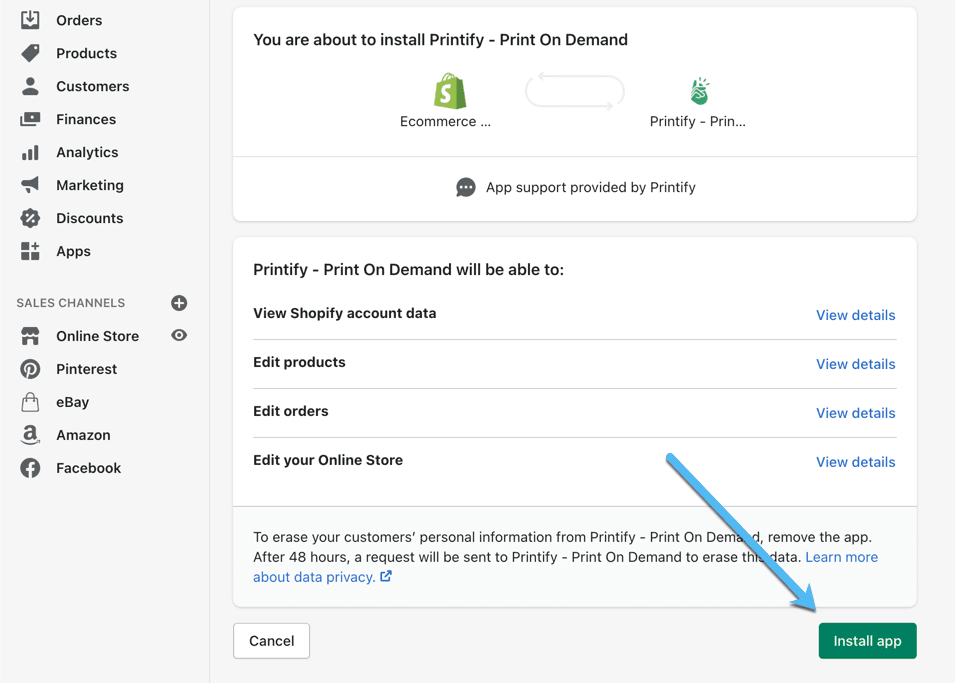Image resolution: width=955 pixels, height=683 pixels.
Task: Open the Apps menu item
Action: [x=73, y=251]
